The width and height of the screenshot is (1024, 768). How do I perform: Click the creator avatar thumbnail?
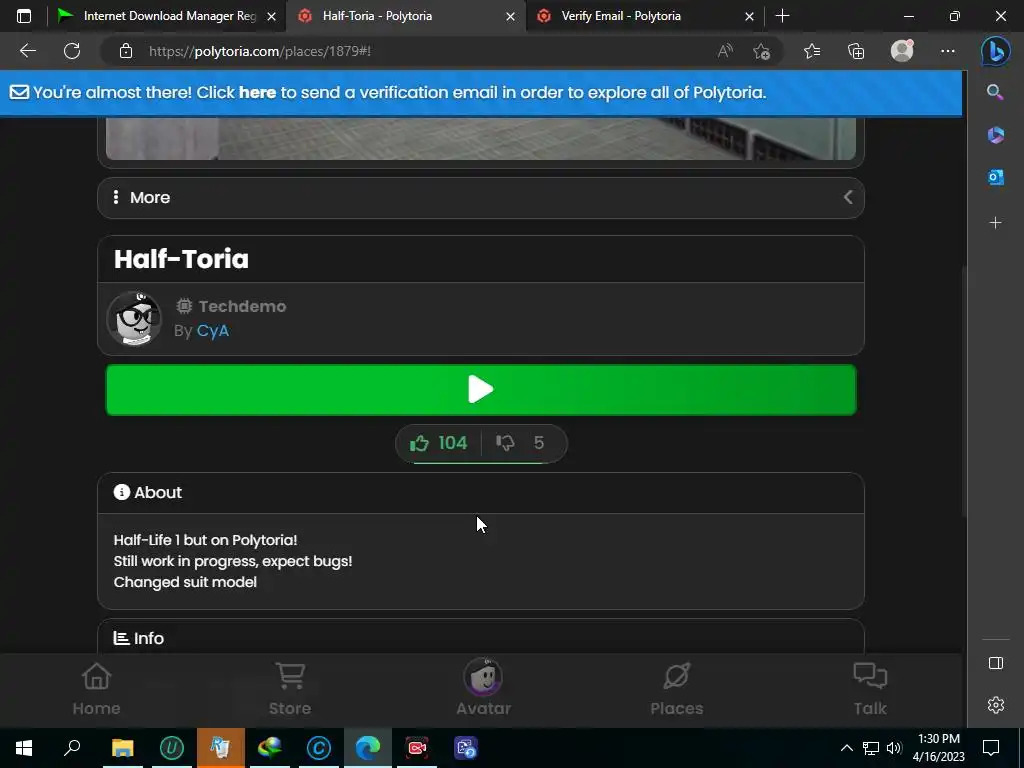[x=134, y=319]
